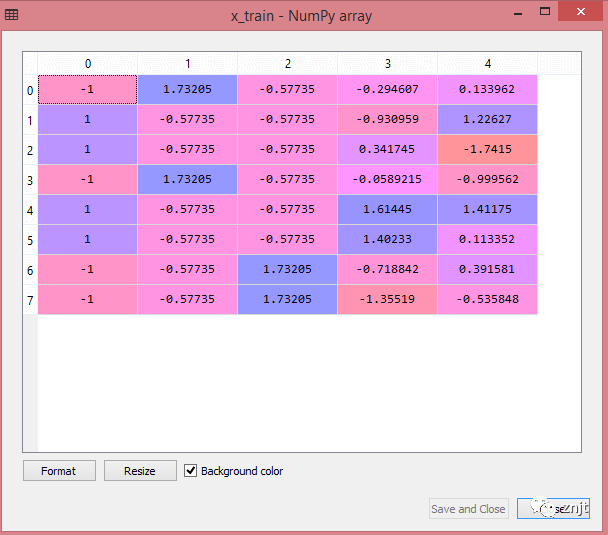
Task: Click the Resize button
Action: click(140, 471)
